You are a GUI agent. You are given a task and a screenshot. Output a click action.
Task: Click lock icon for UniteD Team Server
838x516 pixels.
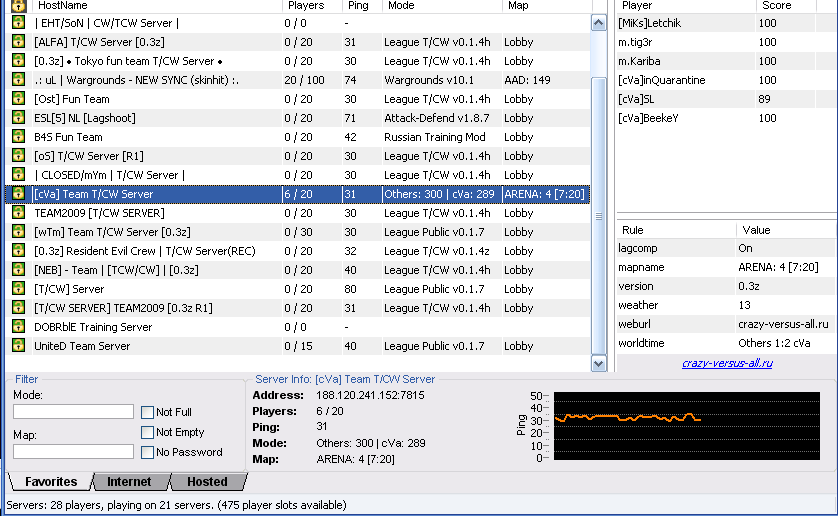tap(19, 345)
